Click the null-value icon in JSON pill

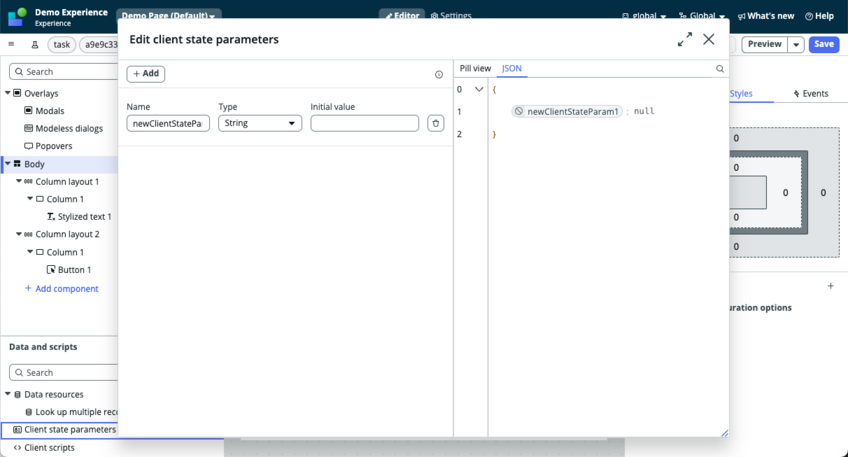point(519,111)
